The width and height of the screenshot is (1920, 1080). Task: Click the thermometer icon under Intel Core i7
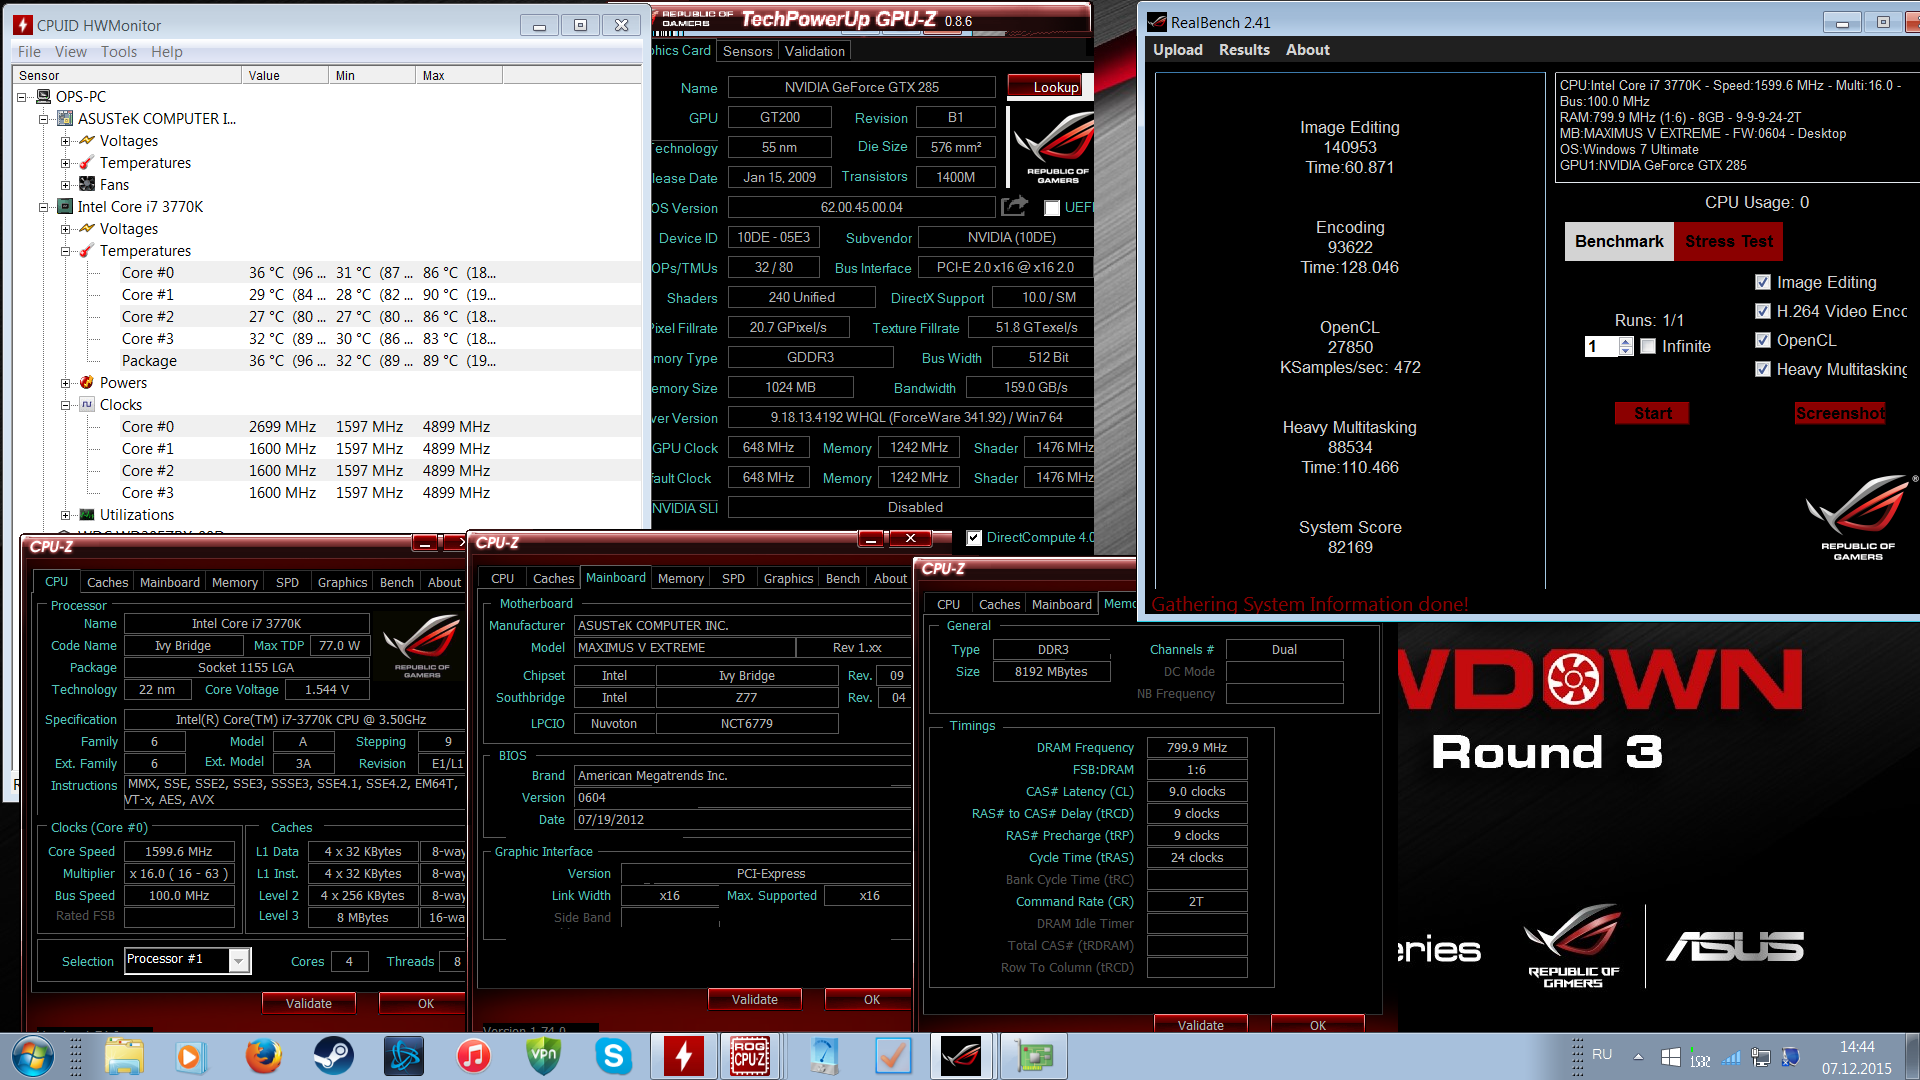[87, 251]
